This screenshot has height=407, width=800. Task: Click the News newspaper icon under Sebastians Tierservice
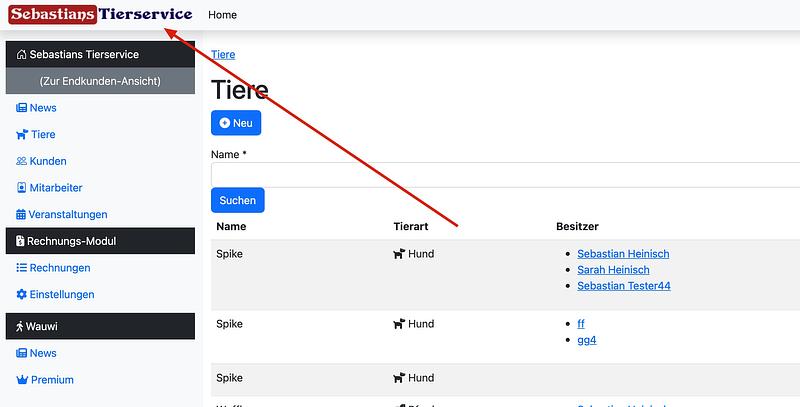click(x=21, y=108)
